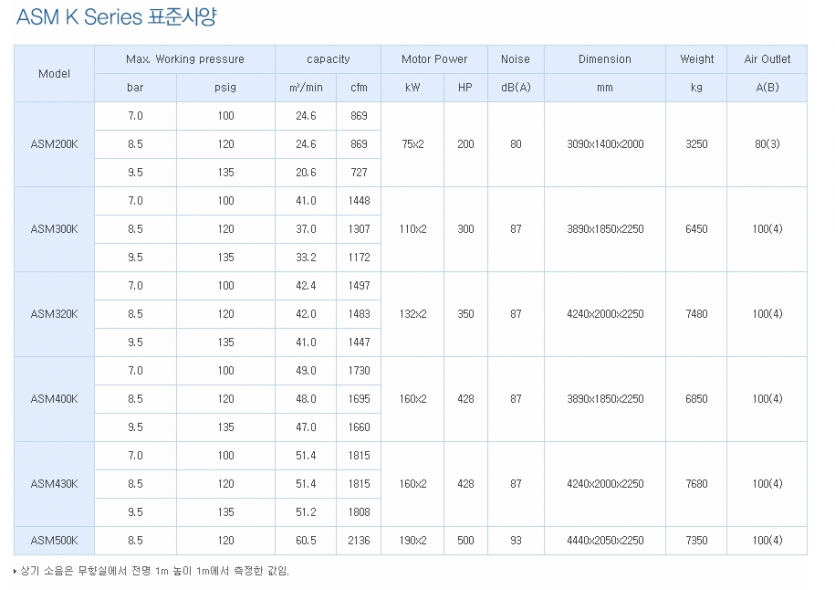
Task: Click the 'ASM K Series 표준사양' title
Action: [116, 17]
